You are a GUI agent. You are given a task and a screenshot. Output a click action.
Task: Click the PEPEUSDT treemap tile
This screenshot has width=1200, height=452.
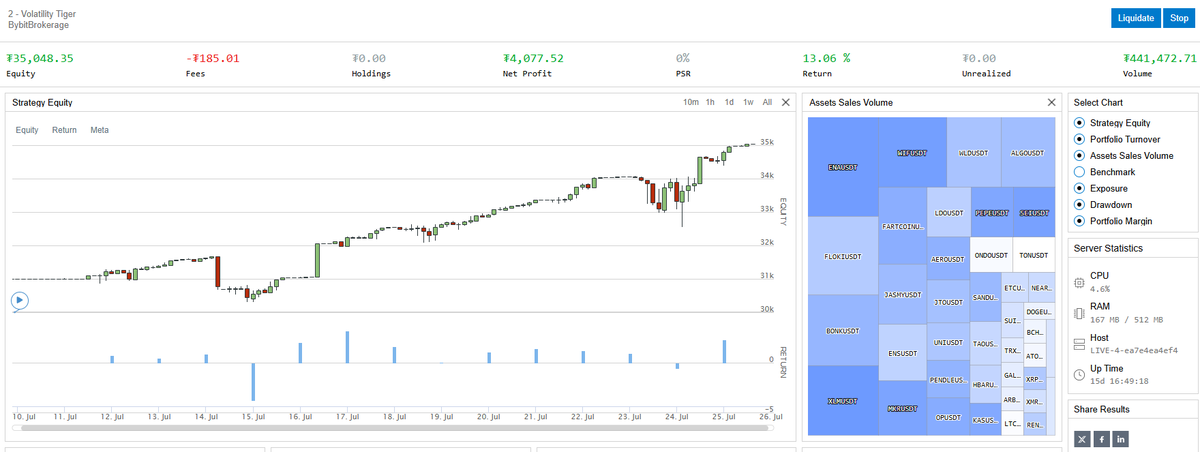pyautogui.click(x=992, y=213)
